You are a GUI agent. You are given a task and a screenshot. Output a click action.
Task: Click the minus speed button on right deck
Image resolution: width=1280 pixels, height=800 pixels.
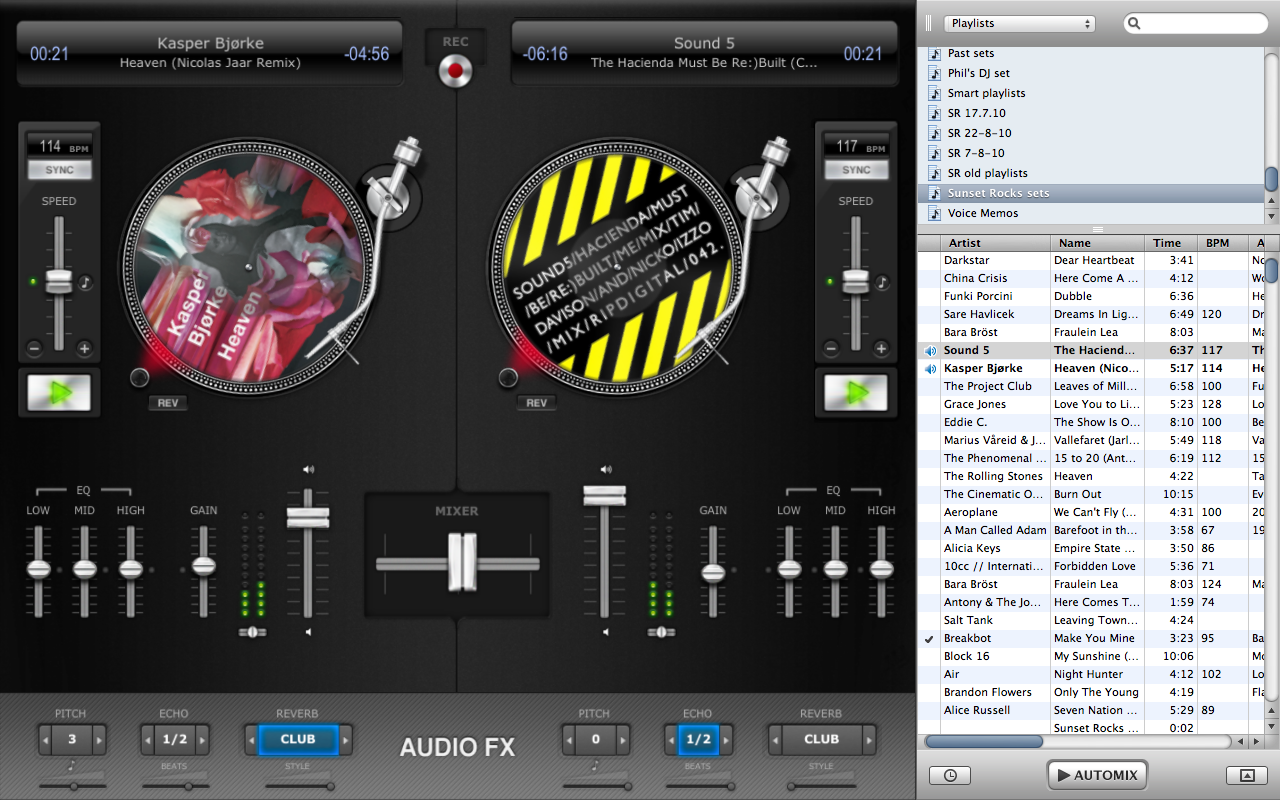click(830, 349)
